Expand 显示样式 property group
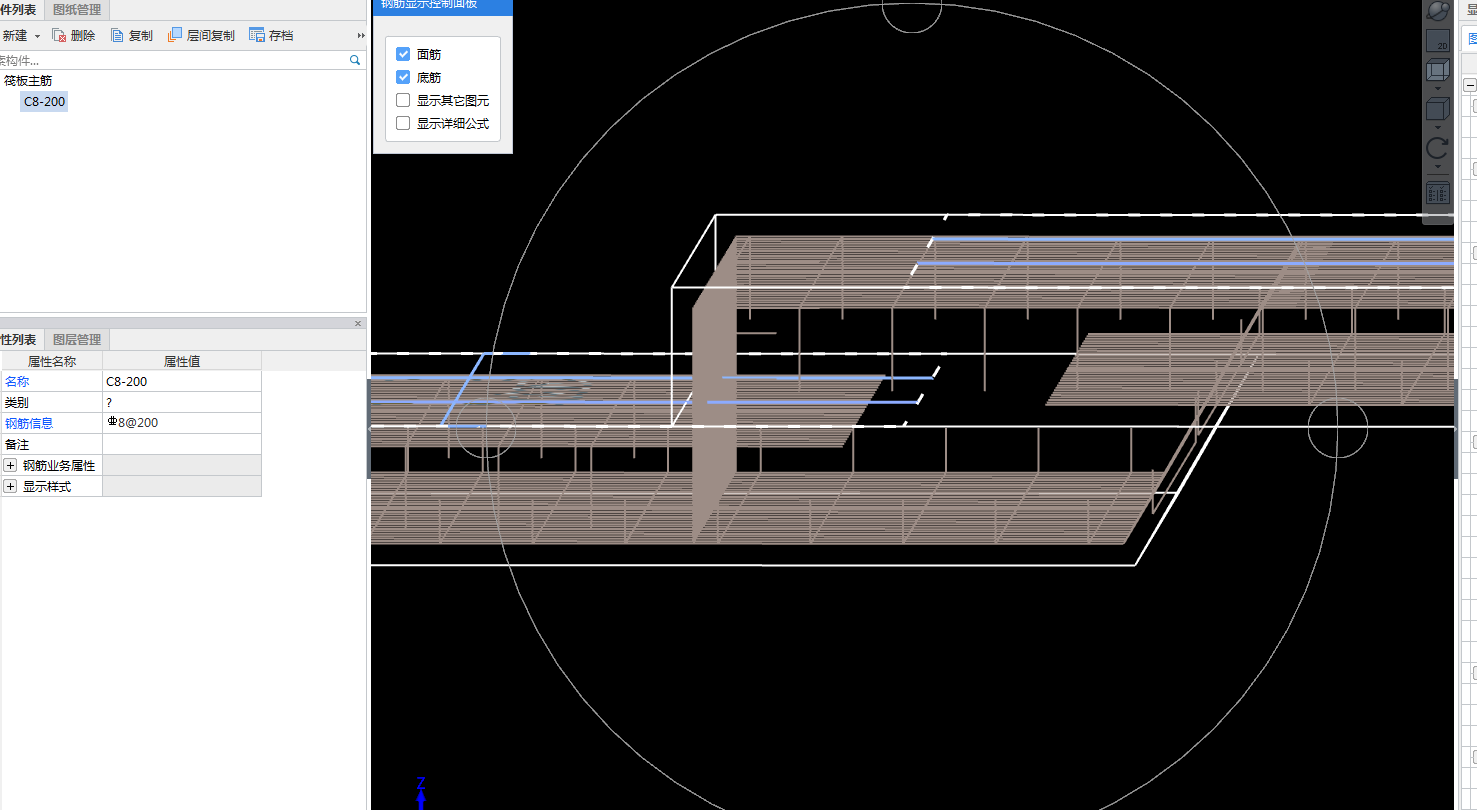 click(x=11, y=486)
